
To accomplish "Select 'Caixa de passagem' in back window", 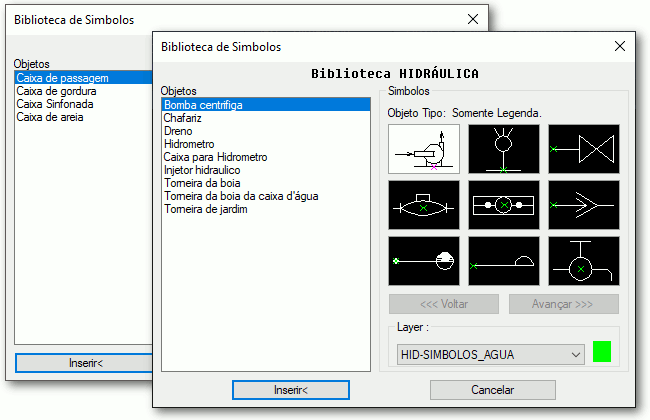I will click(x=84, y=78).
